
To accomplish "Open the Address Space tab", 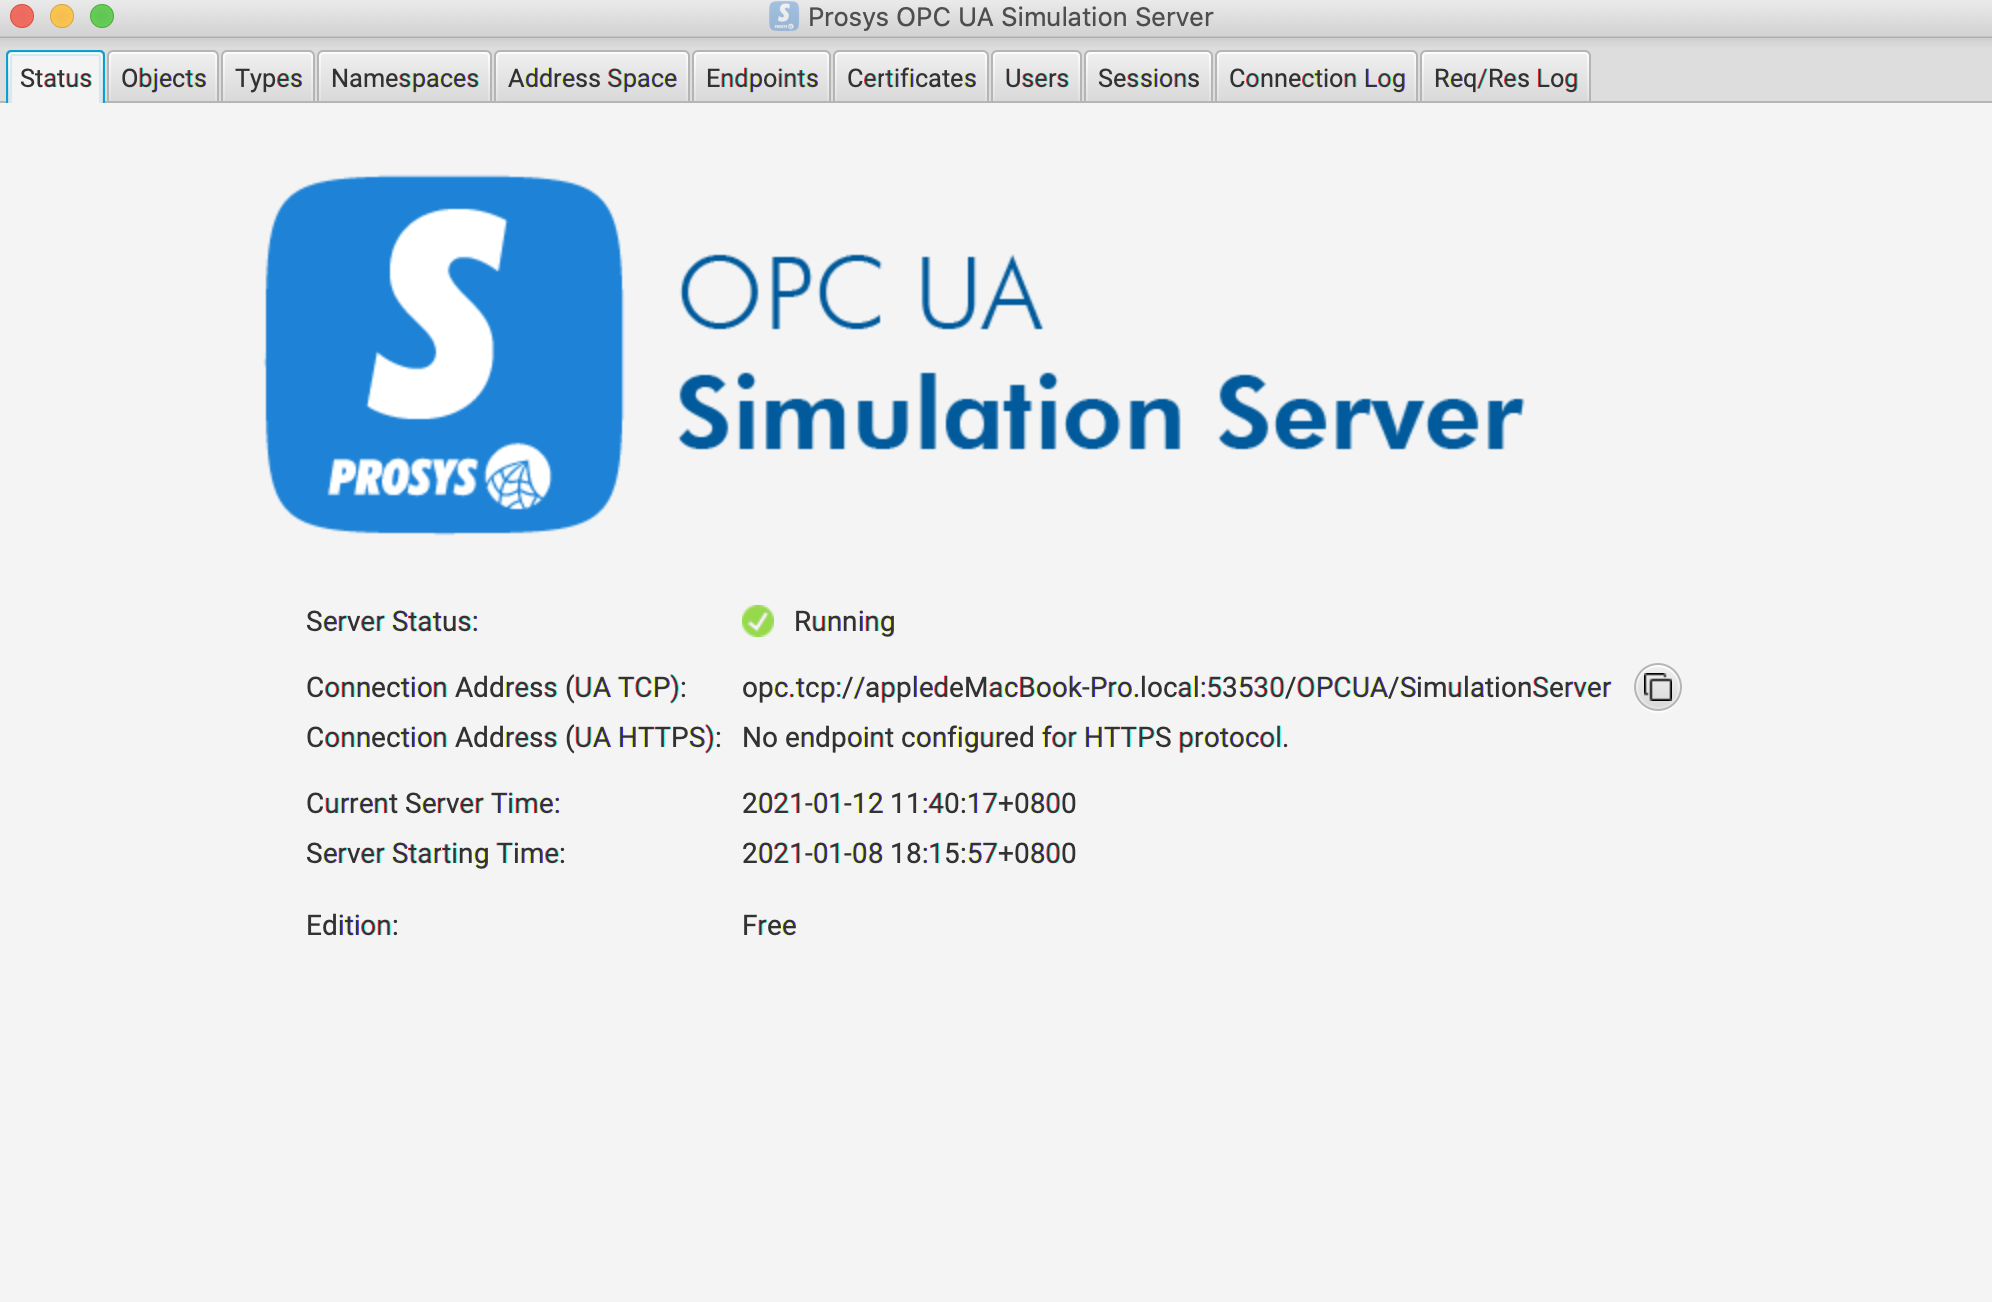I will point(592,78).
